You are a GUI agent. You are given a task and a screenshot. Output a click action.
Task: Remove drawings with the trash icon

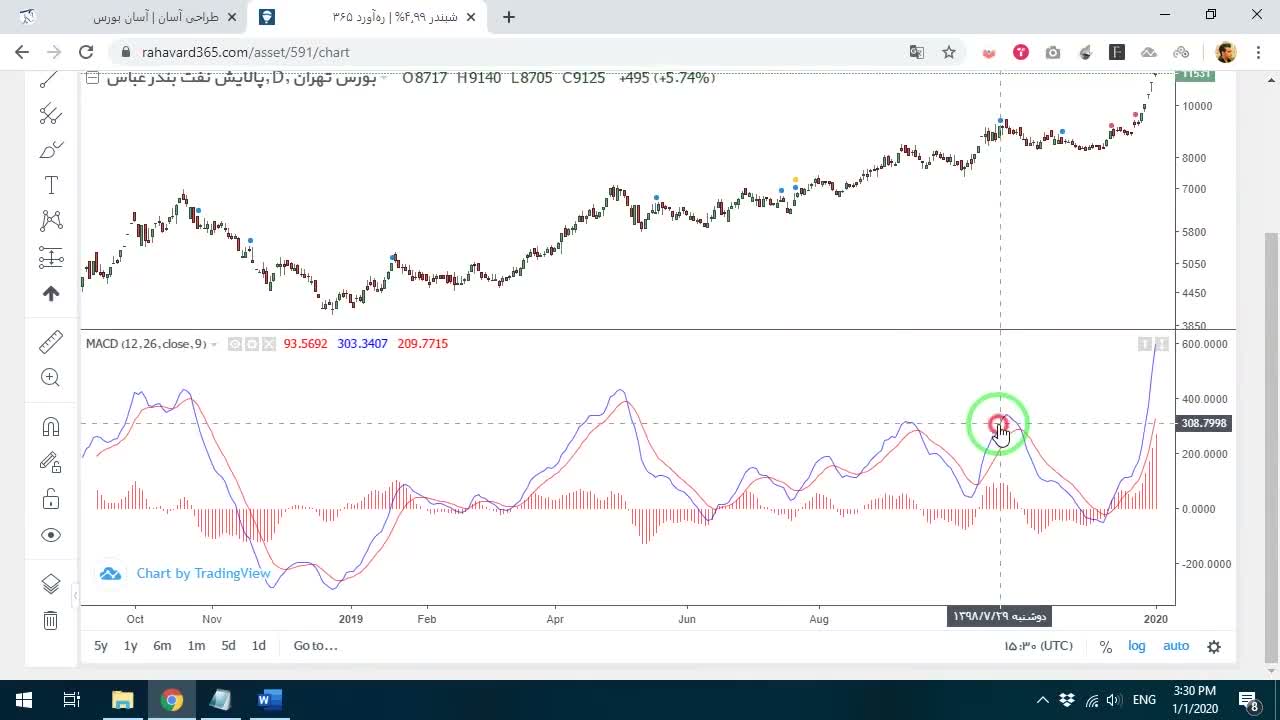(51, 621)
